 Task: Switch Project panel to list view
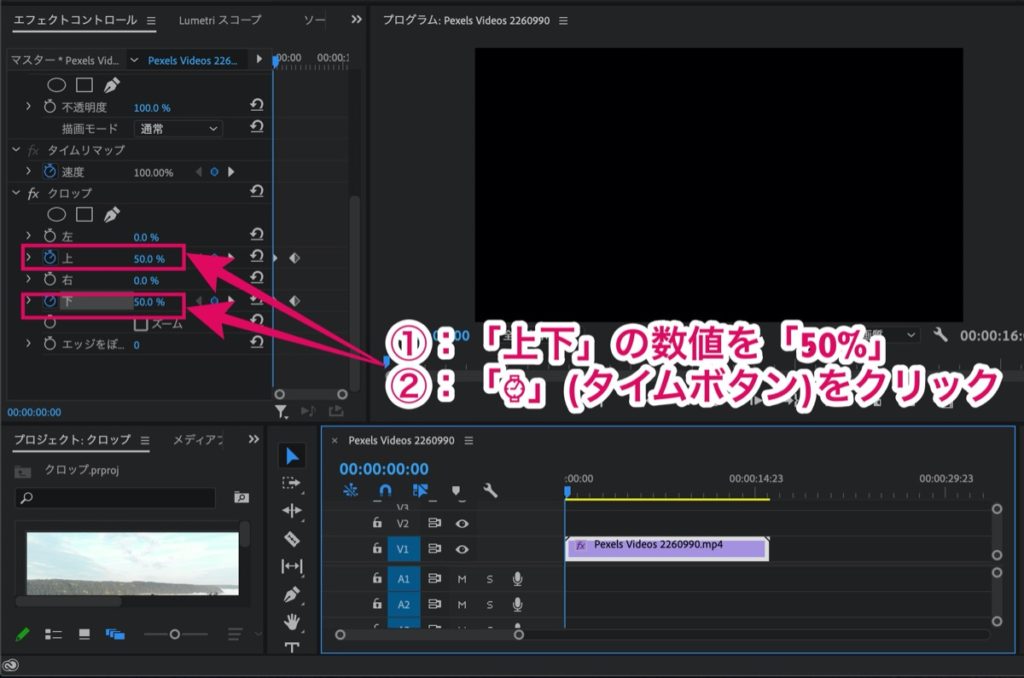tap(53, 634)
